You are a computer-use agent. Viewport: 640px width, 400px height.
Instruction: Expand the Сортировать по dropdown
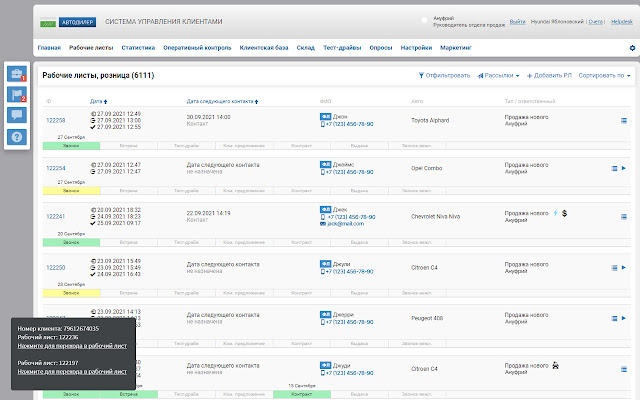604,76
